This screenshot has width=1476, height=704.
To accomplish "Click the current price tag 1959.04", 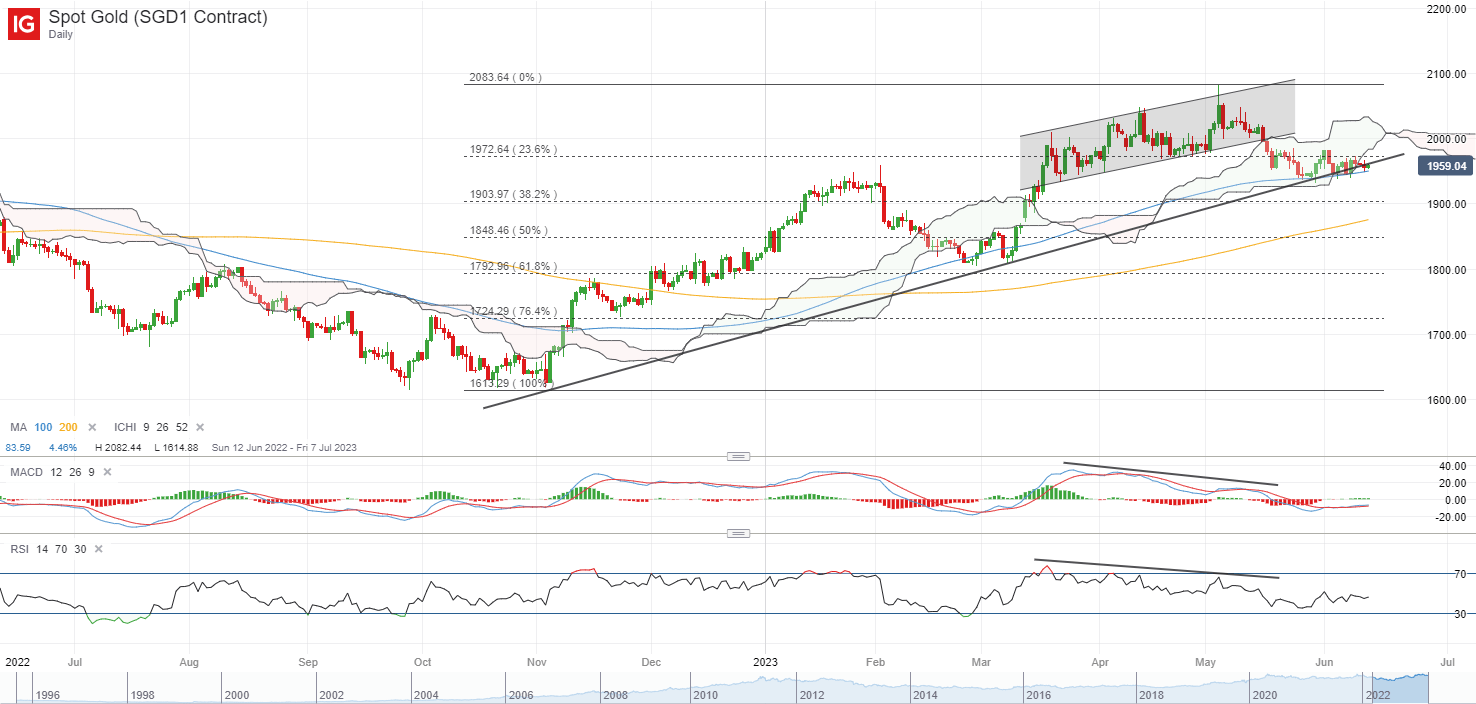I will (x=1445, y=166).
